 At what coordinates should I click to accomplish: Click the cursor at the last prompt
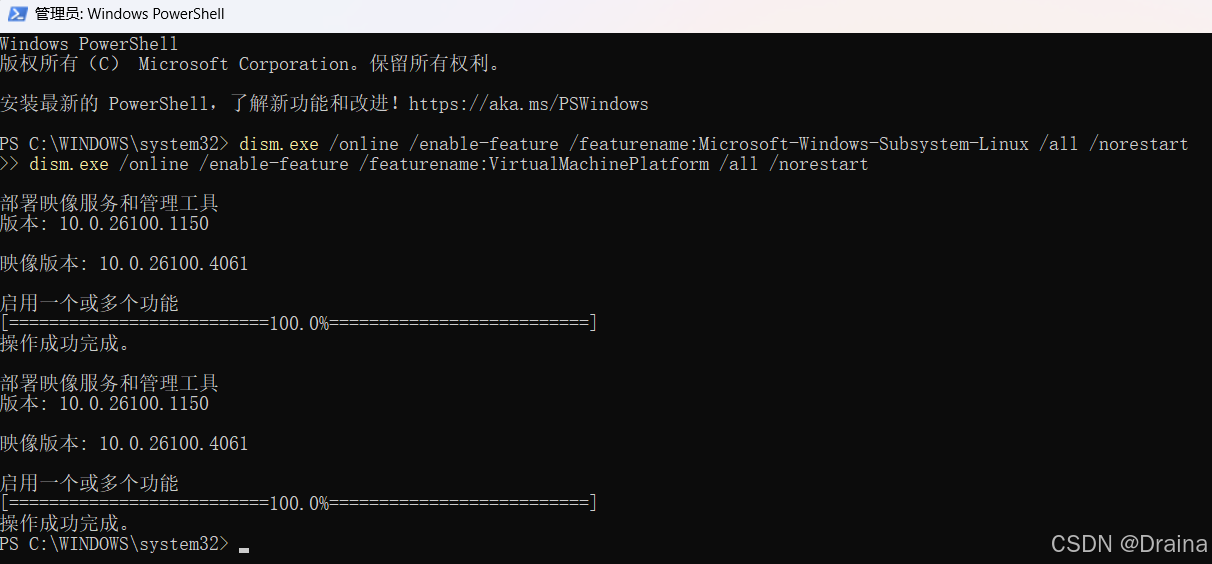(x=244, y=546)
